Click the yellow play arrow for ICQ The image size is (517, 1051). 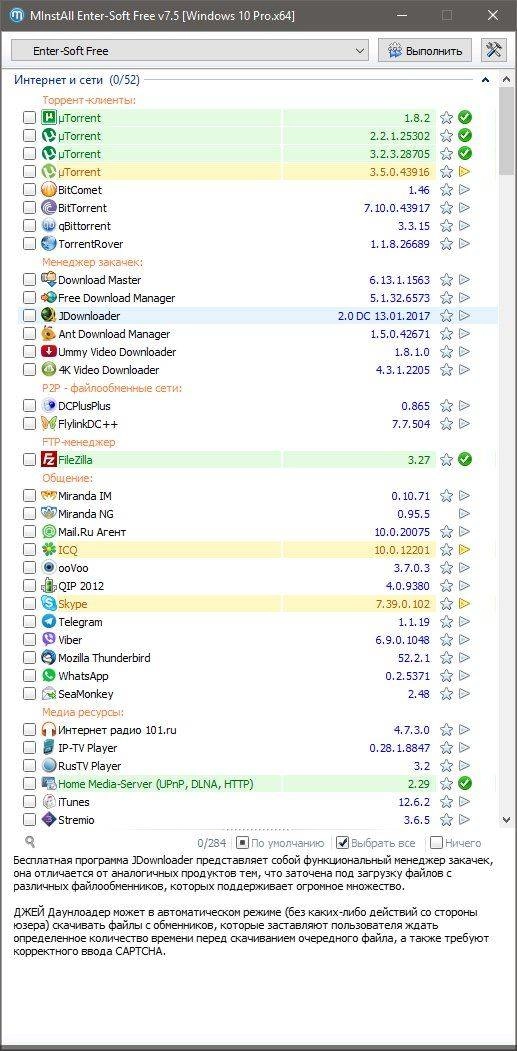(464, 550)
